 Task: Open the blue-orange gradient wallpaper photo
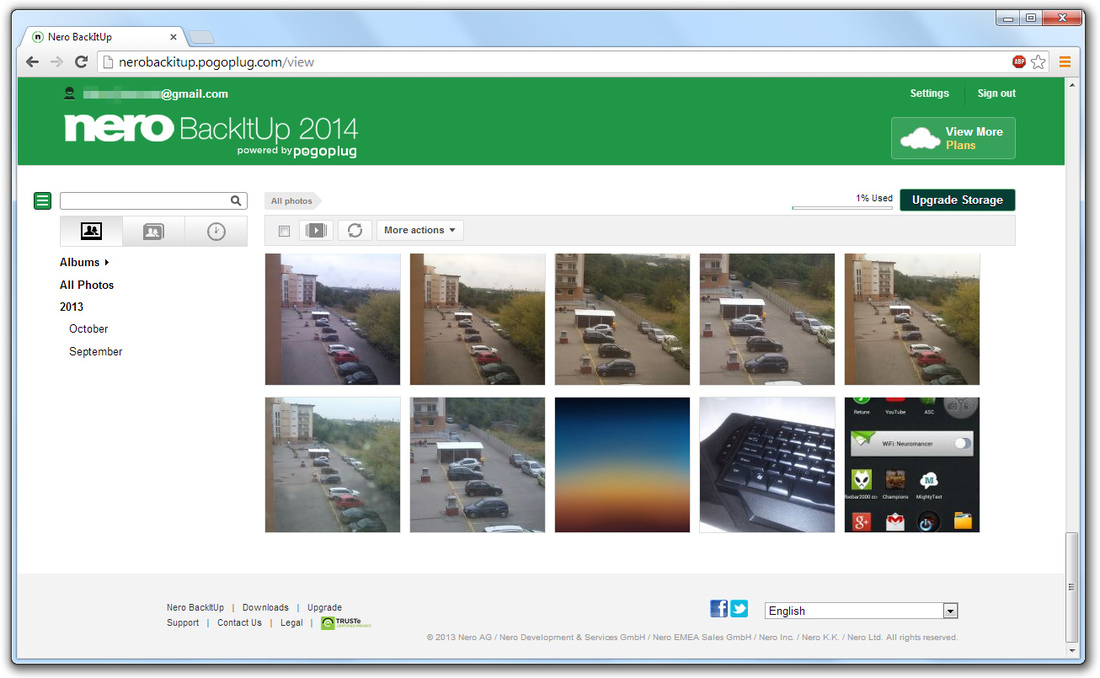622,465
